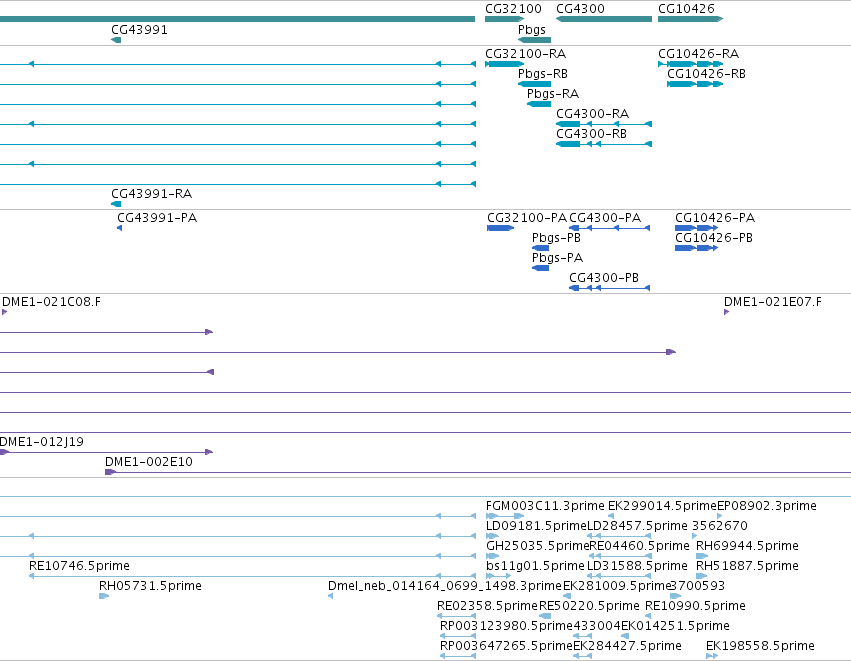Select feature 3562670
This screenshot has width=851, height=661.
click(x=694, y=536)
